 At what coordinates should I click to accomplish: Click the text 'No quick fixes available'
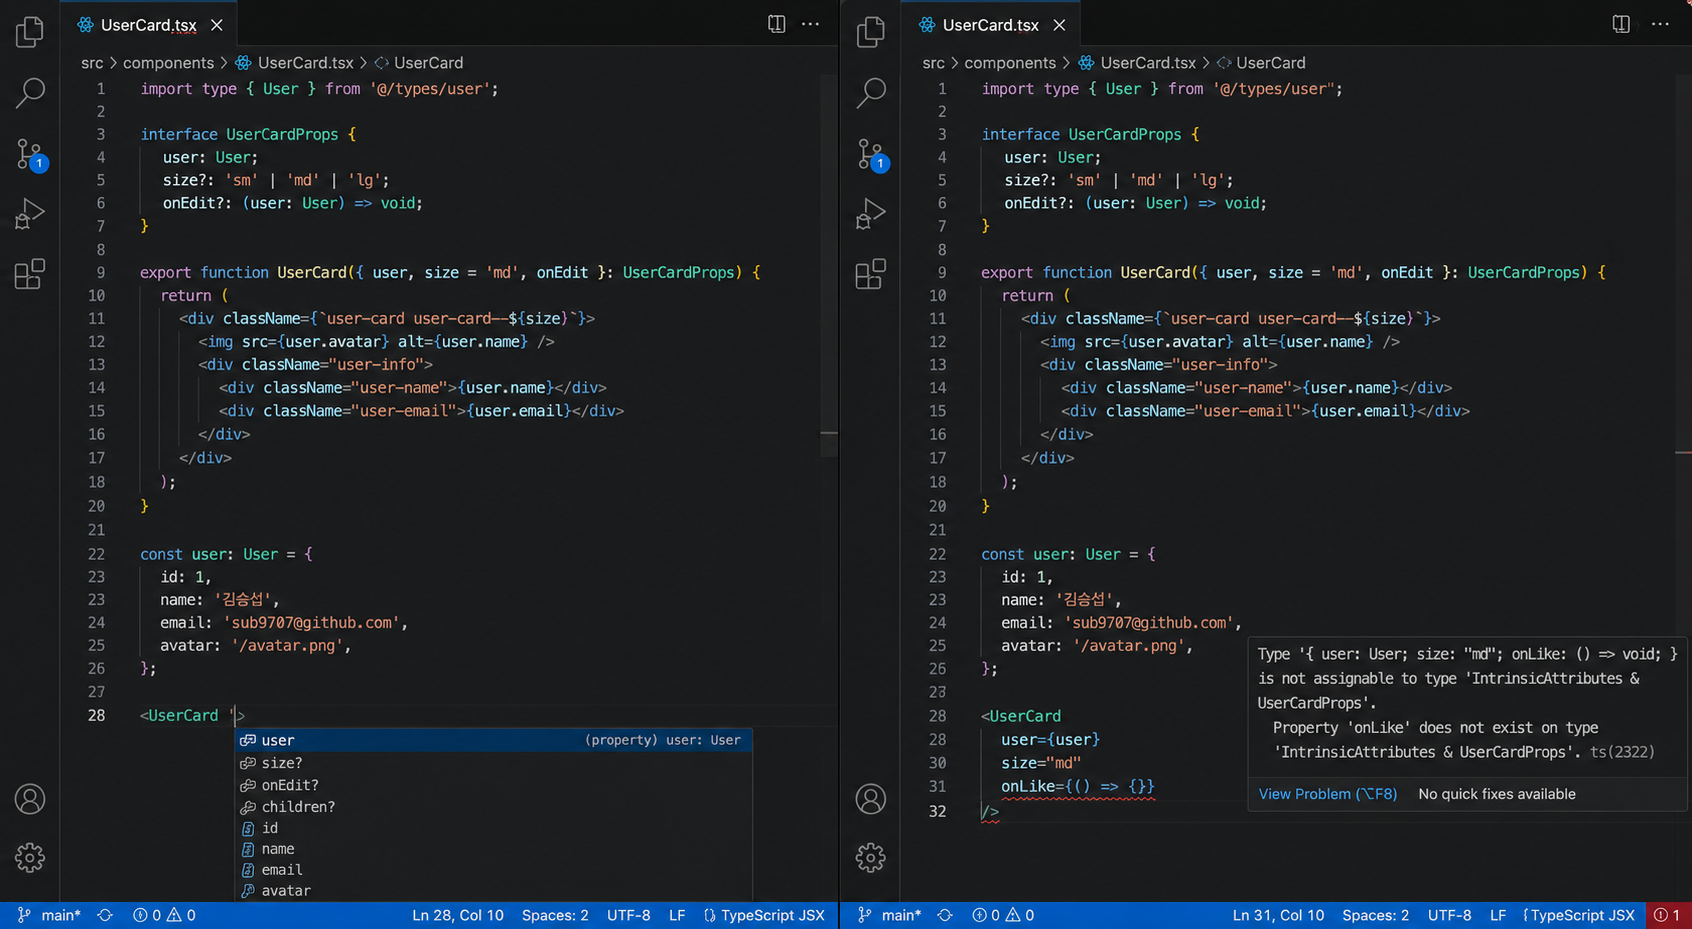click(x=1497, y=794)
